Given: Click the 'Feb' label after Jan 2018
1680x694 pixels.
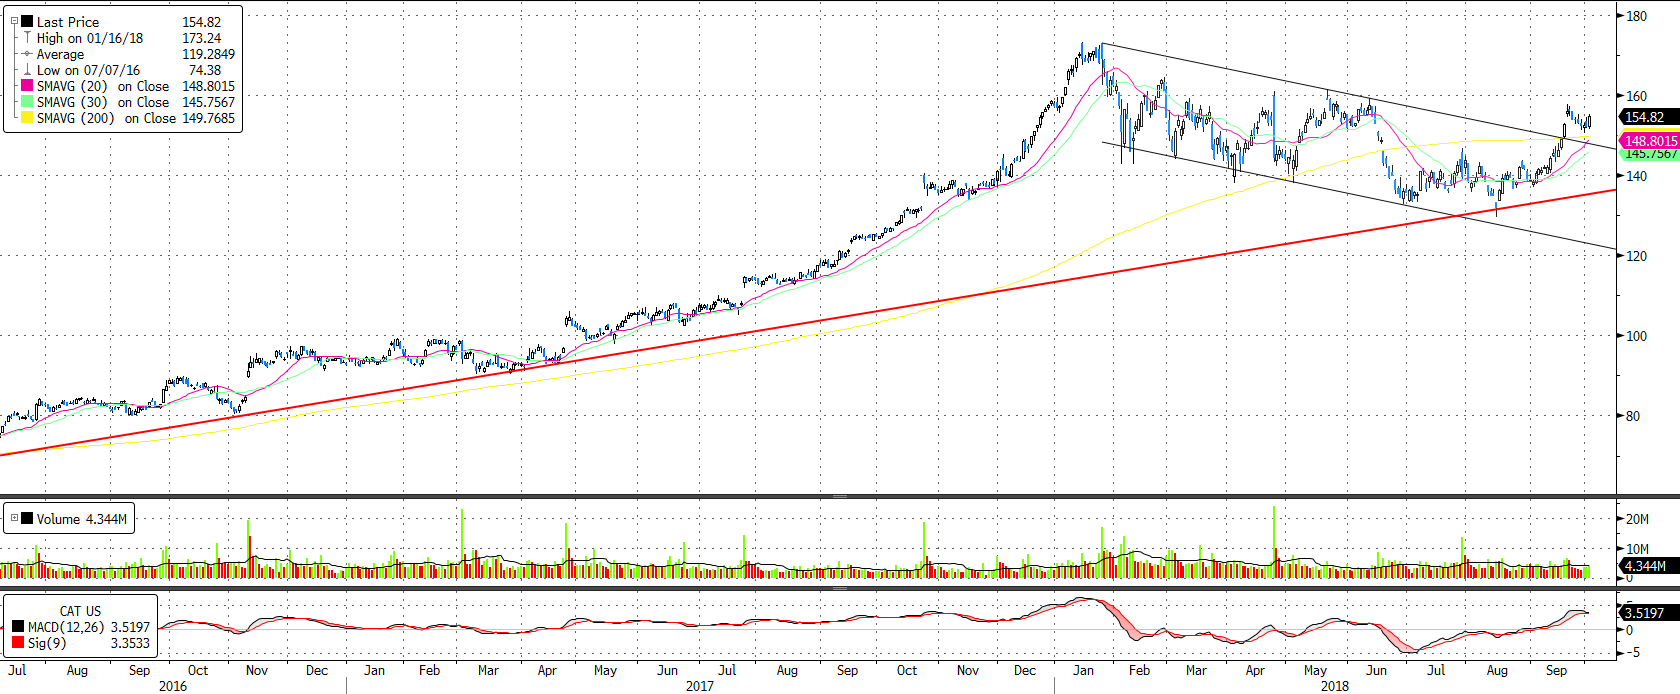Looking at the screenshot, I should click(1139, 670).
